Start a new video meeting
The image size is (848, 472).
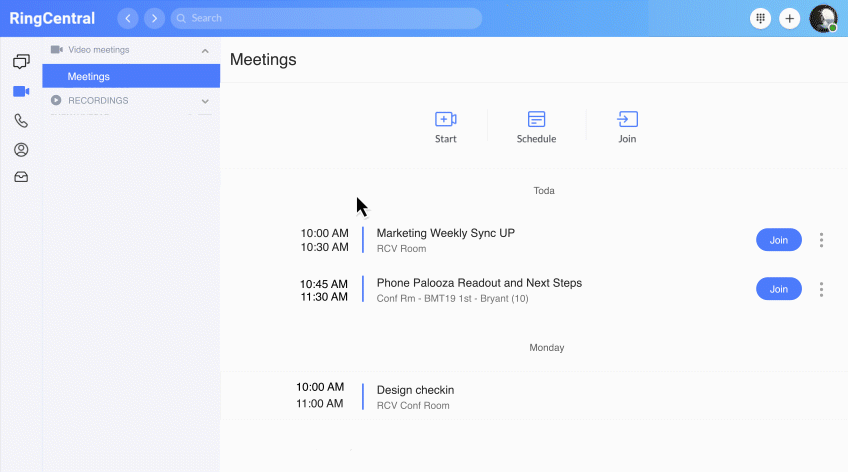click(x=446, y=127)
